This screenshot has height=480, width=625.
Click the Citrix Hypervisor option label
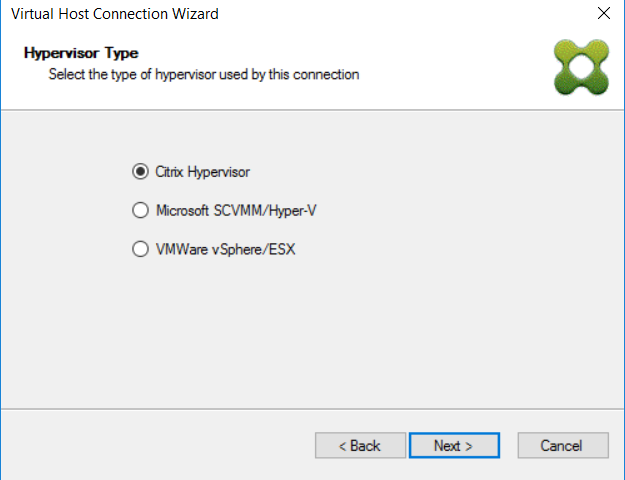[202, 172]
